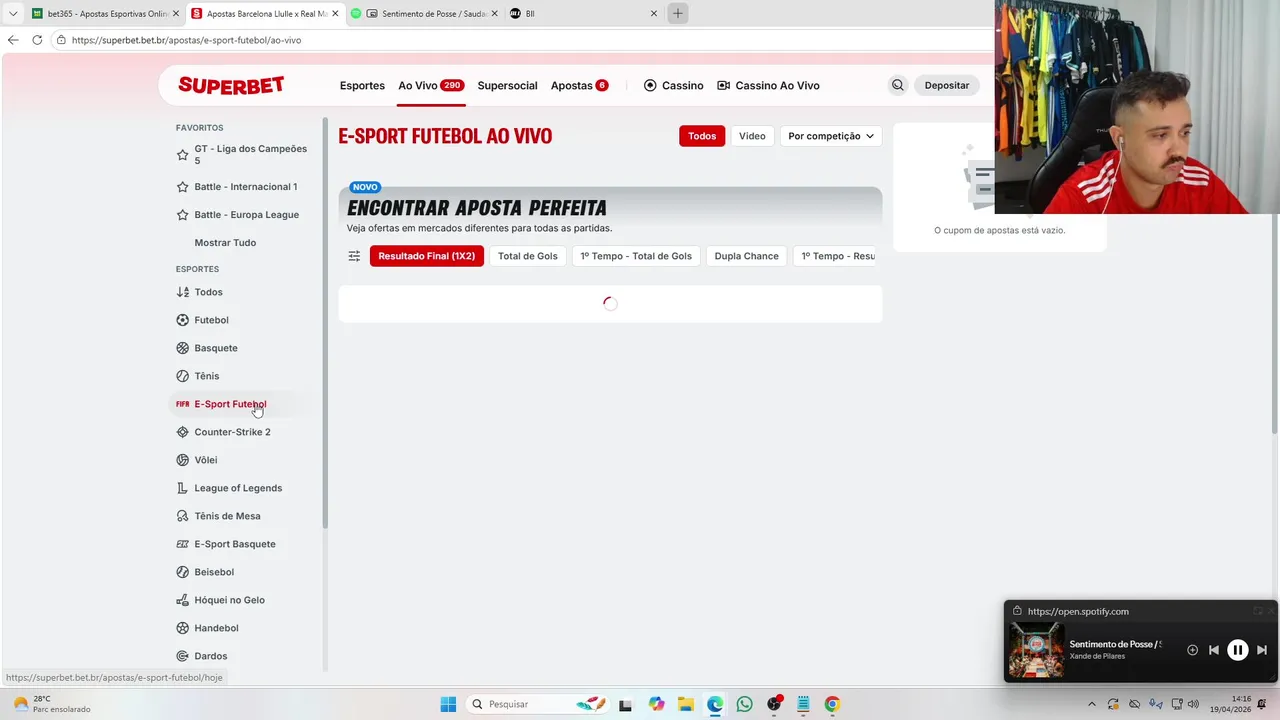Switch to the bet365 browser tab

click(104, 13)
